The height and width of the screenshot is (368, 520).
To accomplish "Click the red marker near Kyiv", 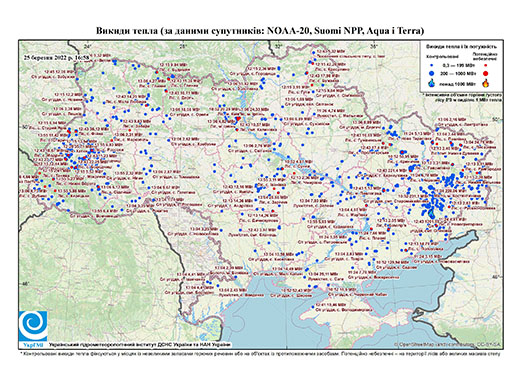I will tap(238, 118).
